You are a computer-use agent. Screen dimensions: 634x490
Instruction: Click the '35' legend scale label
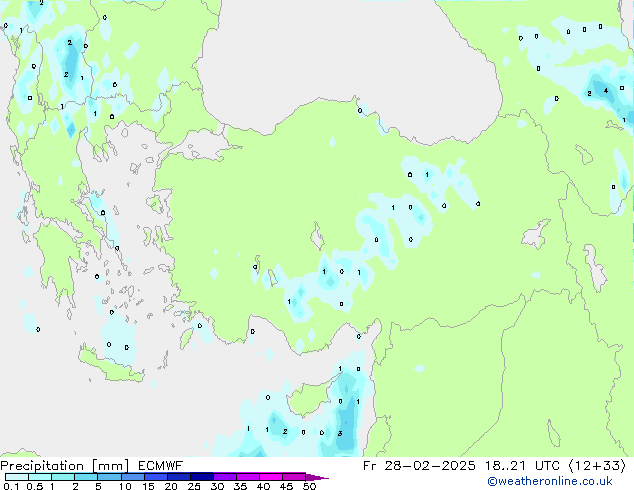click(240, 486)
